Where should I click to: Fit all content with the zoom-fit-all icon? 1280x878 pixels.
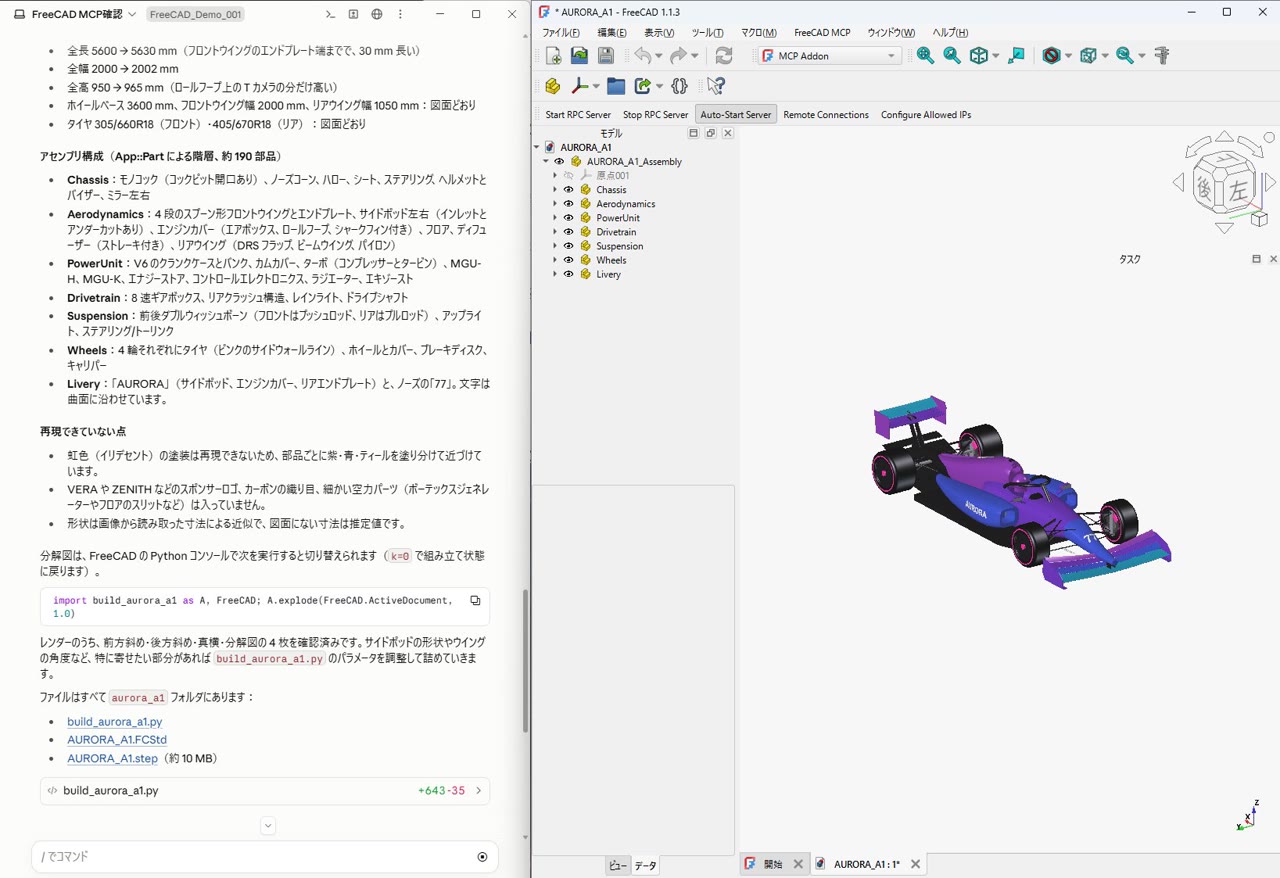(925, 56)
